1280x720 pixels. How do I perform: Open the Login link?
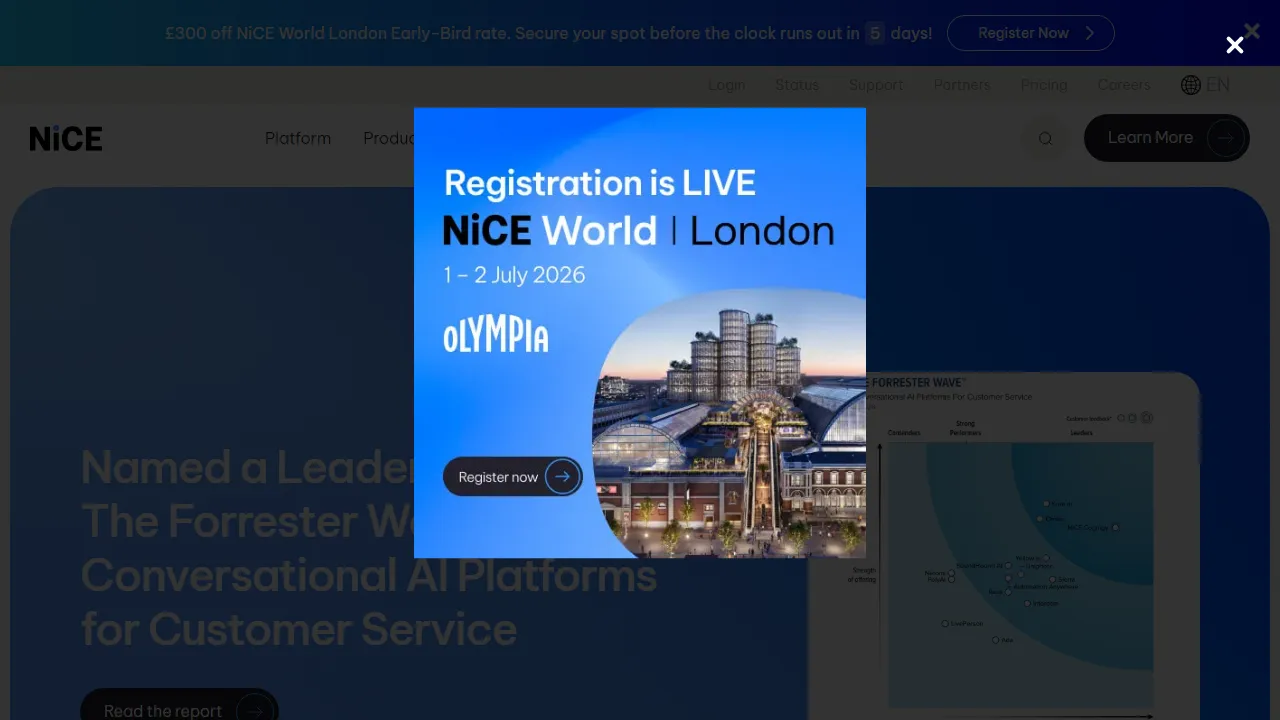point(727,85)
